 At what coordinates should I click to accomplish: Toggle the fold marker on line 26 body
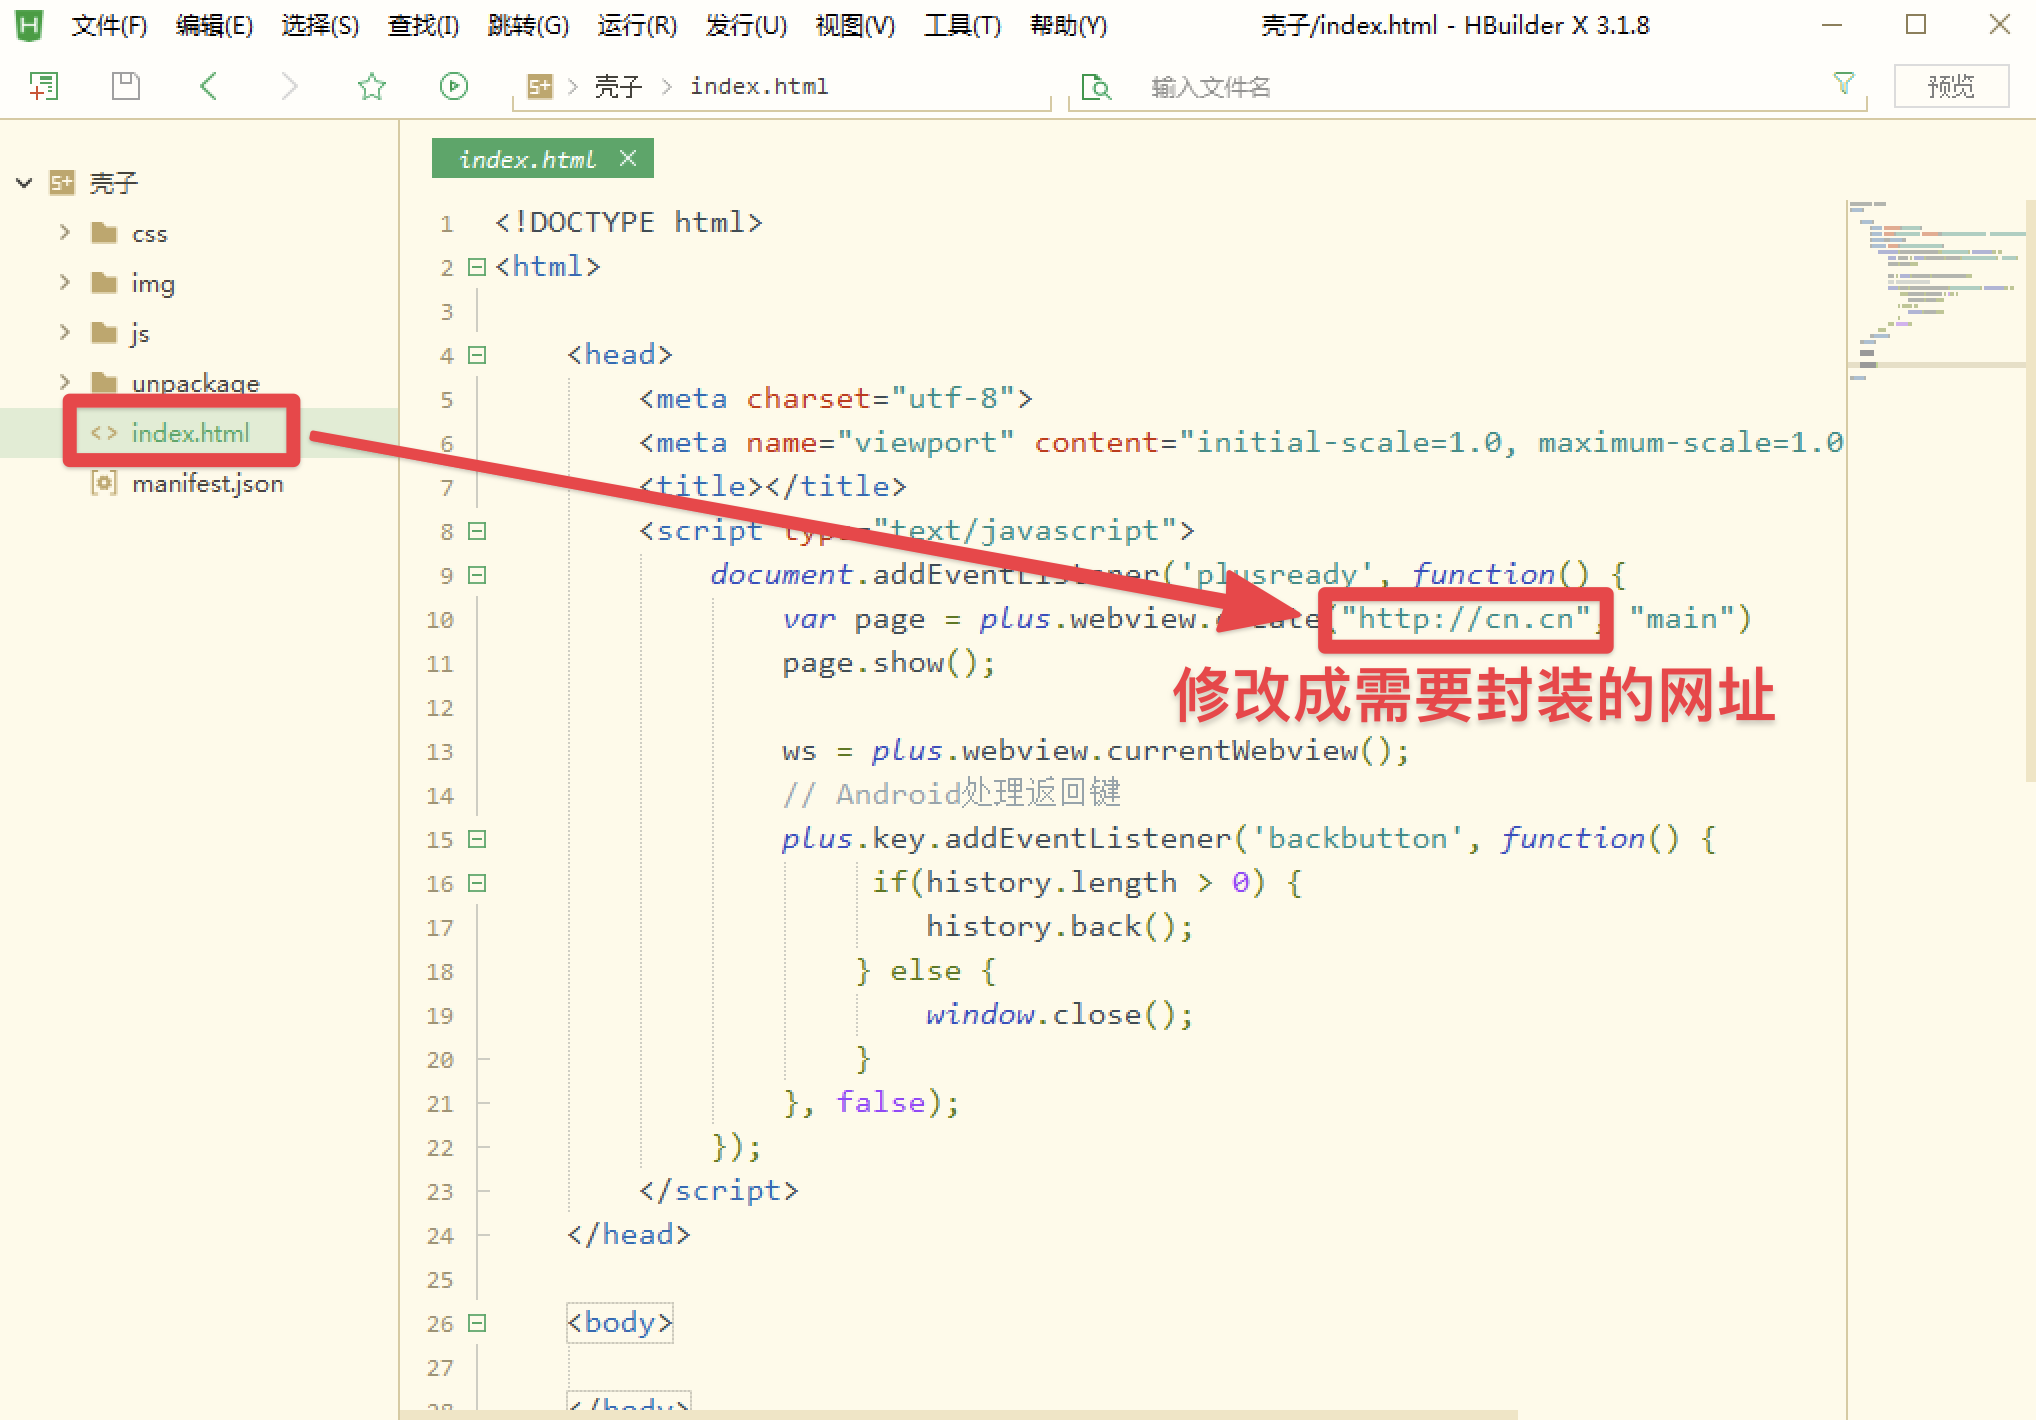coord(477,1323)
